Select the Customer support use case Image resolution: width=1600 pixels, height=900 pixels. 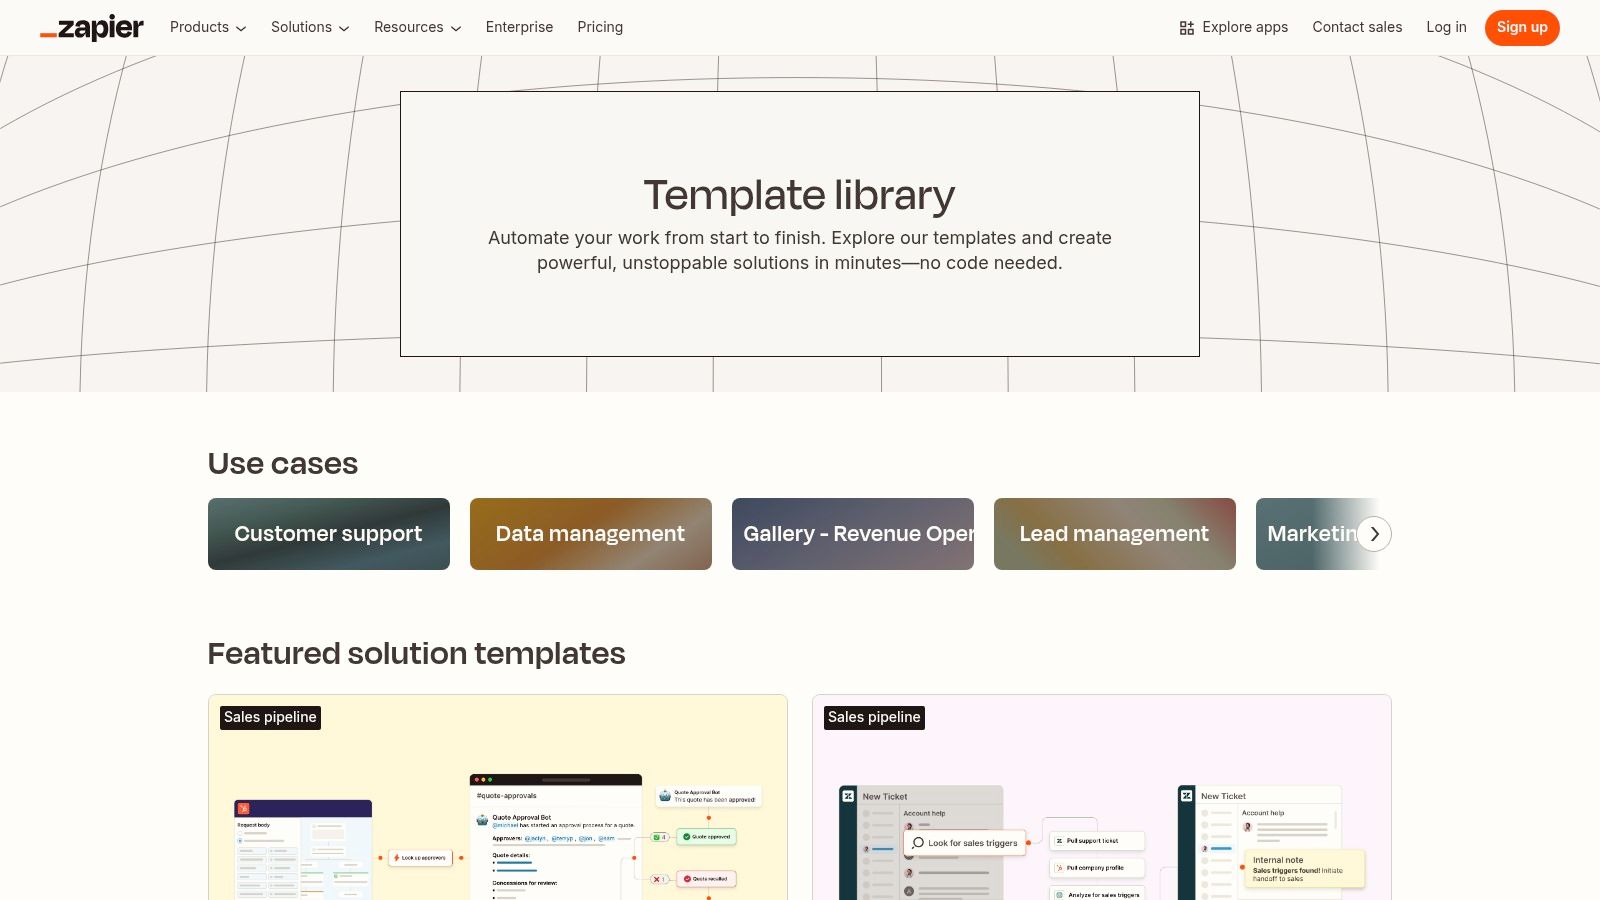(x=328, y=533)
